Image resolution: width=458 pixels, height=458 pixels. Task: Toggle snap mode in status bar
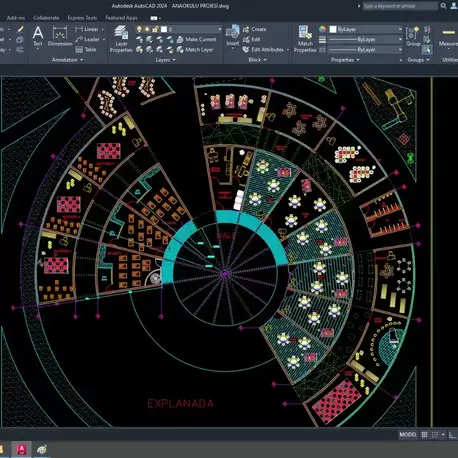pyautogui.click(x=435, y=435)
